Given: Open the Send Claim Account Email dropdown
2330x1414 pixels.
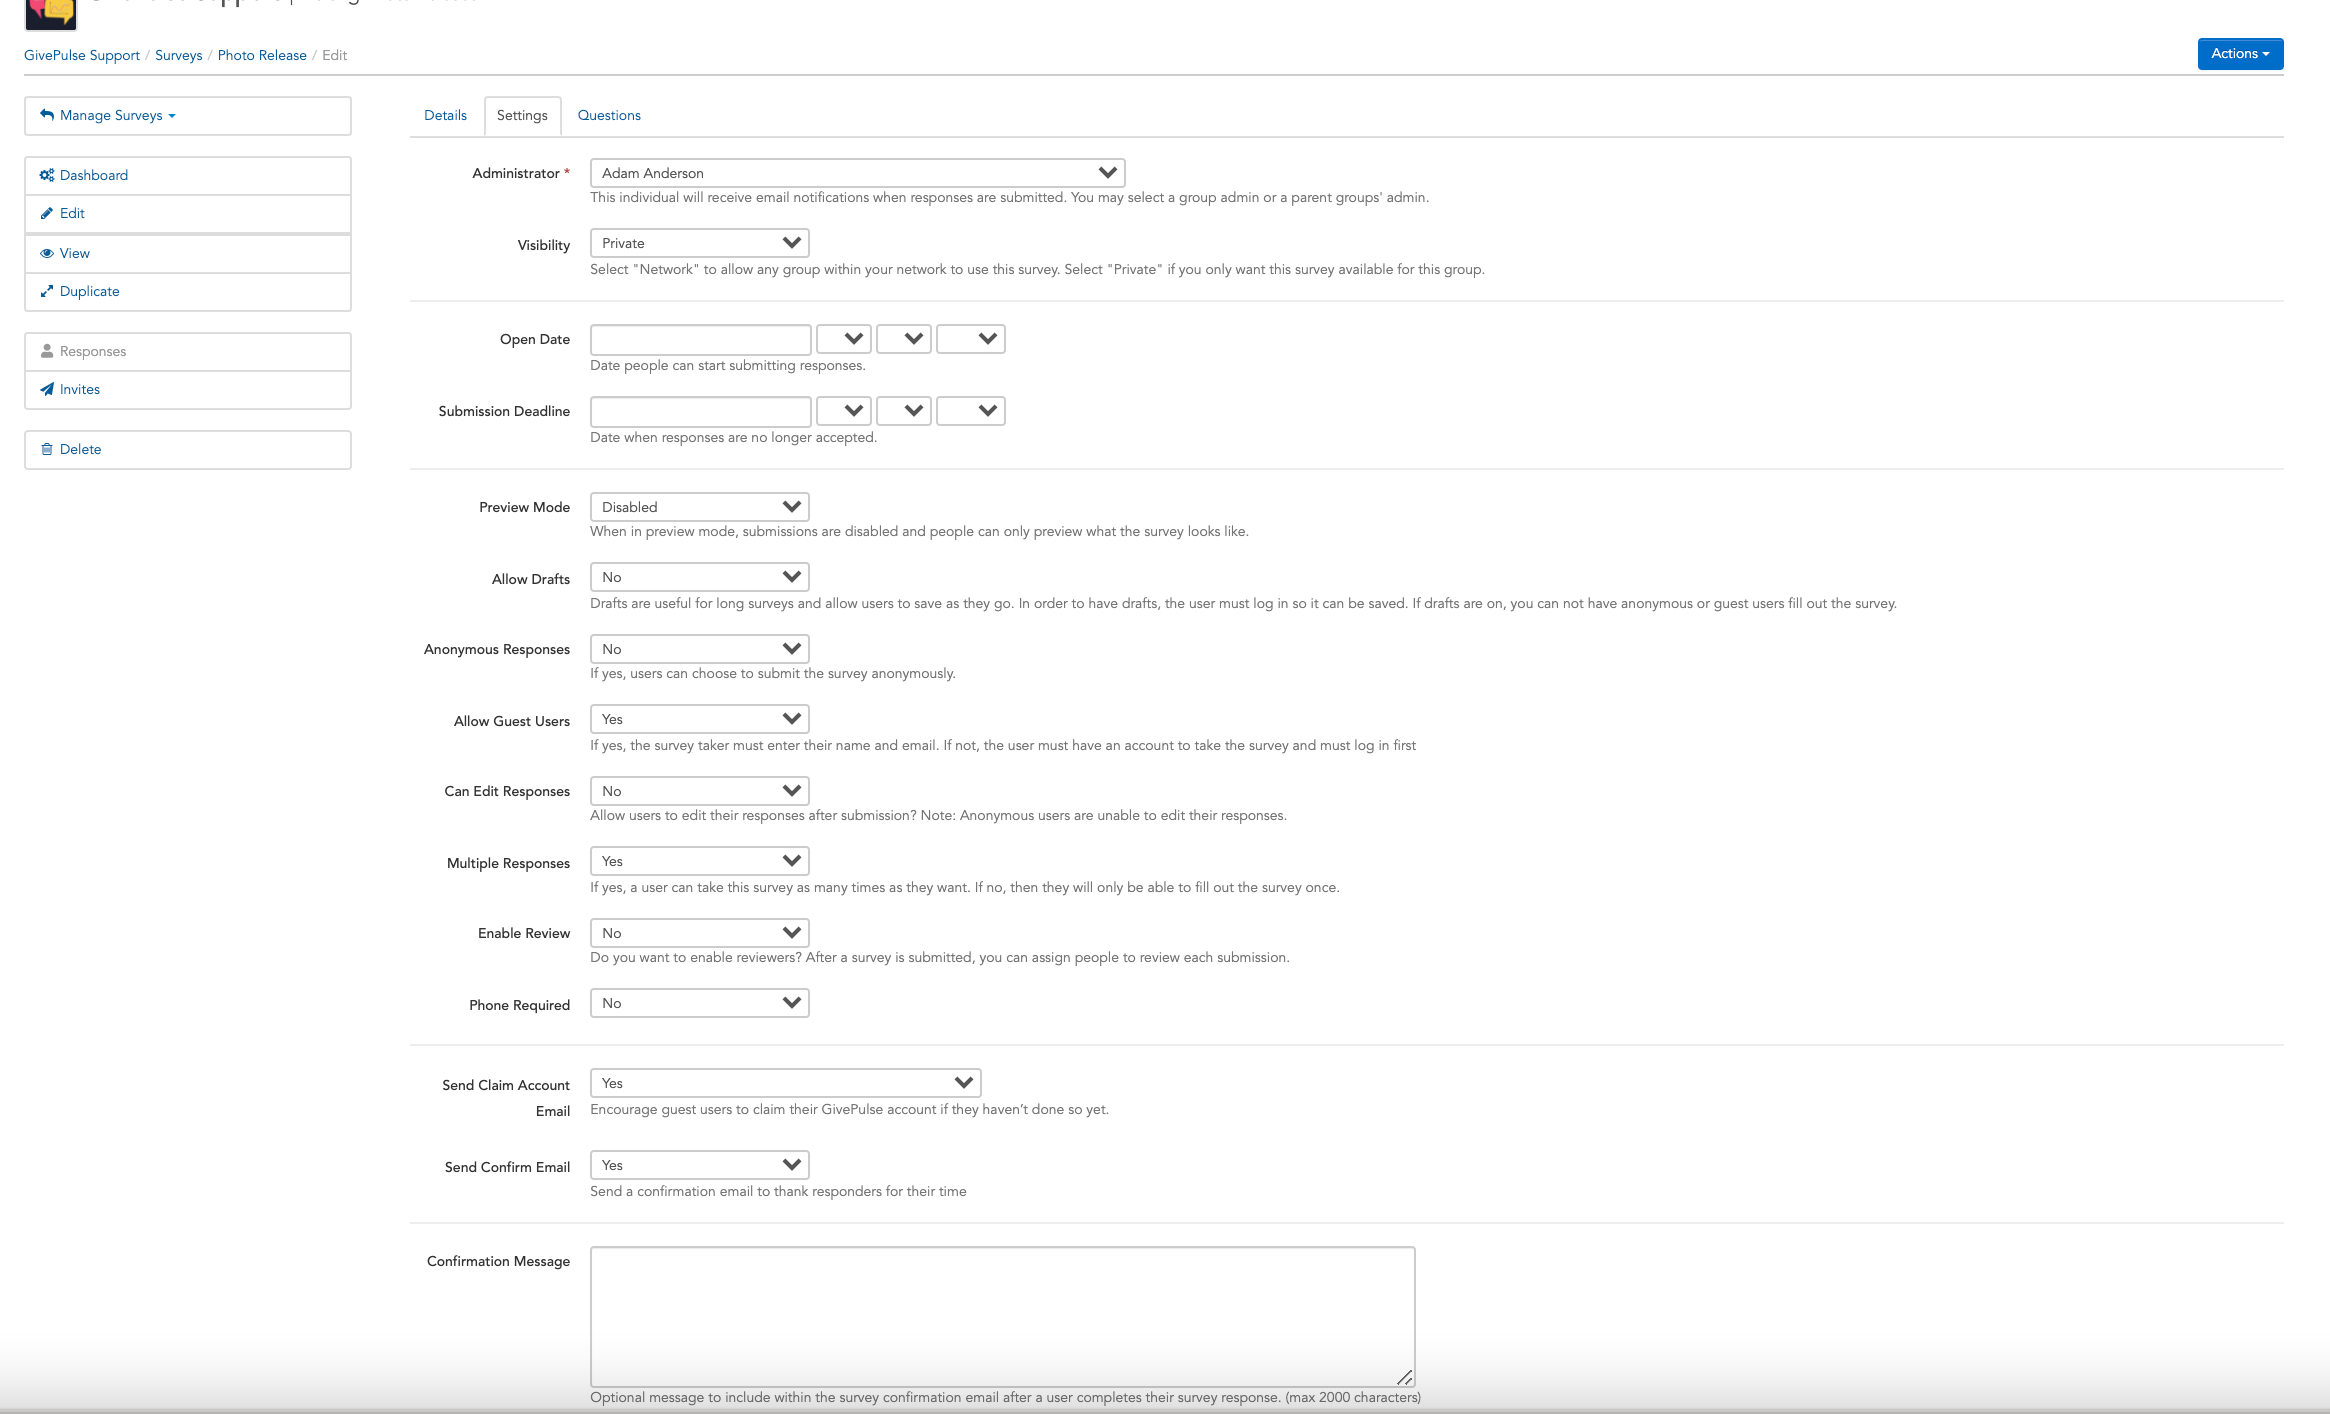Looking at the screenshot, I should point(786,1083).
